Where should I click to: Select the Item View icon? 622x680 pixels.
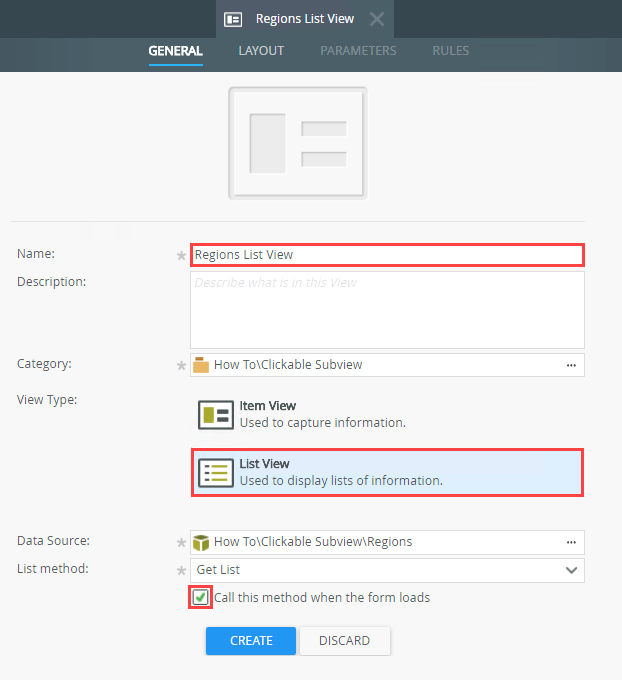[x=216, y=415]
